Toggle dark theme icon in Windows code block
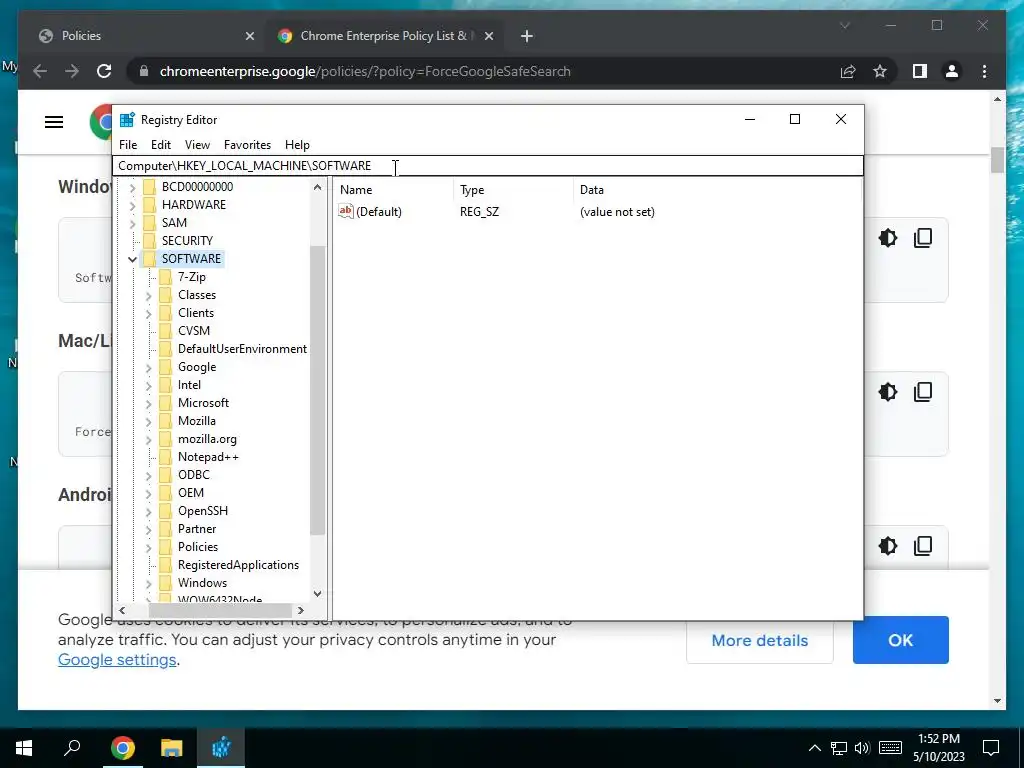Screen dimensions: 1024x768 pos(888,238)
